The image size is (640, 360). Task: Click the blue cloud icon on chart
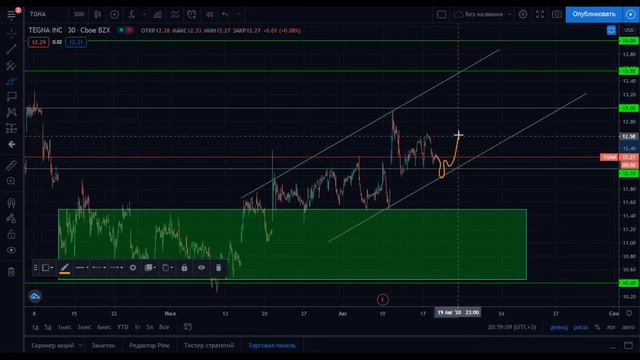click(35, 296)
